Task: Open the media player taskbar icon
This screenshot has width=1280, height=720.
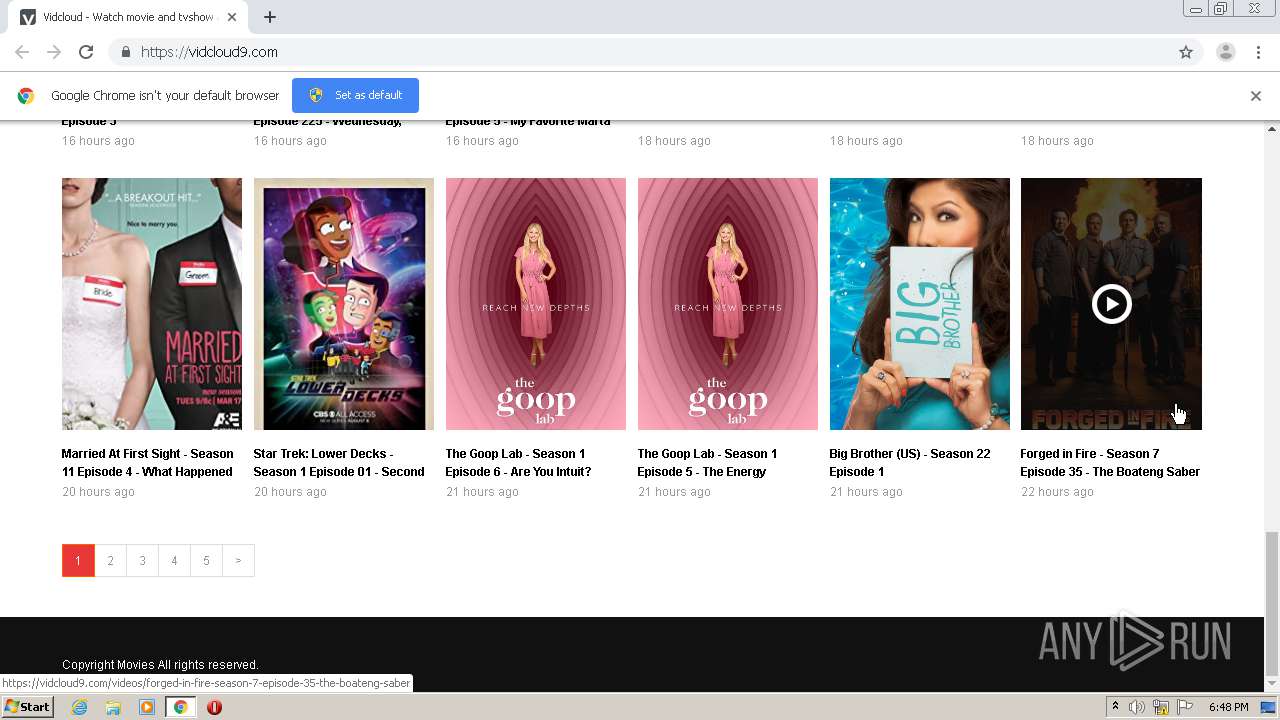Action: click(x=147, y=707)
